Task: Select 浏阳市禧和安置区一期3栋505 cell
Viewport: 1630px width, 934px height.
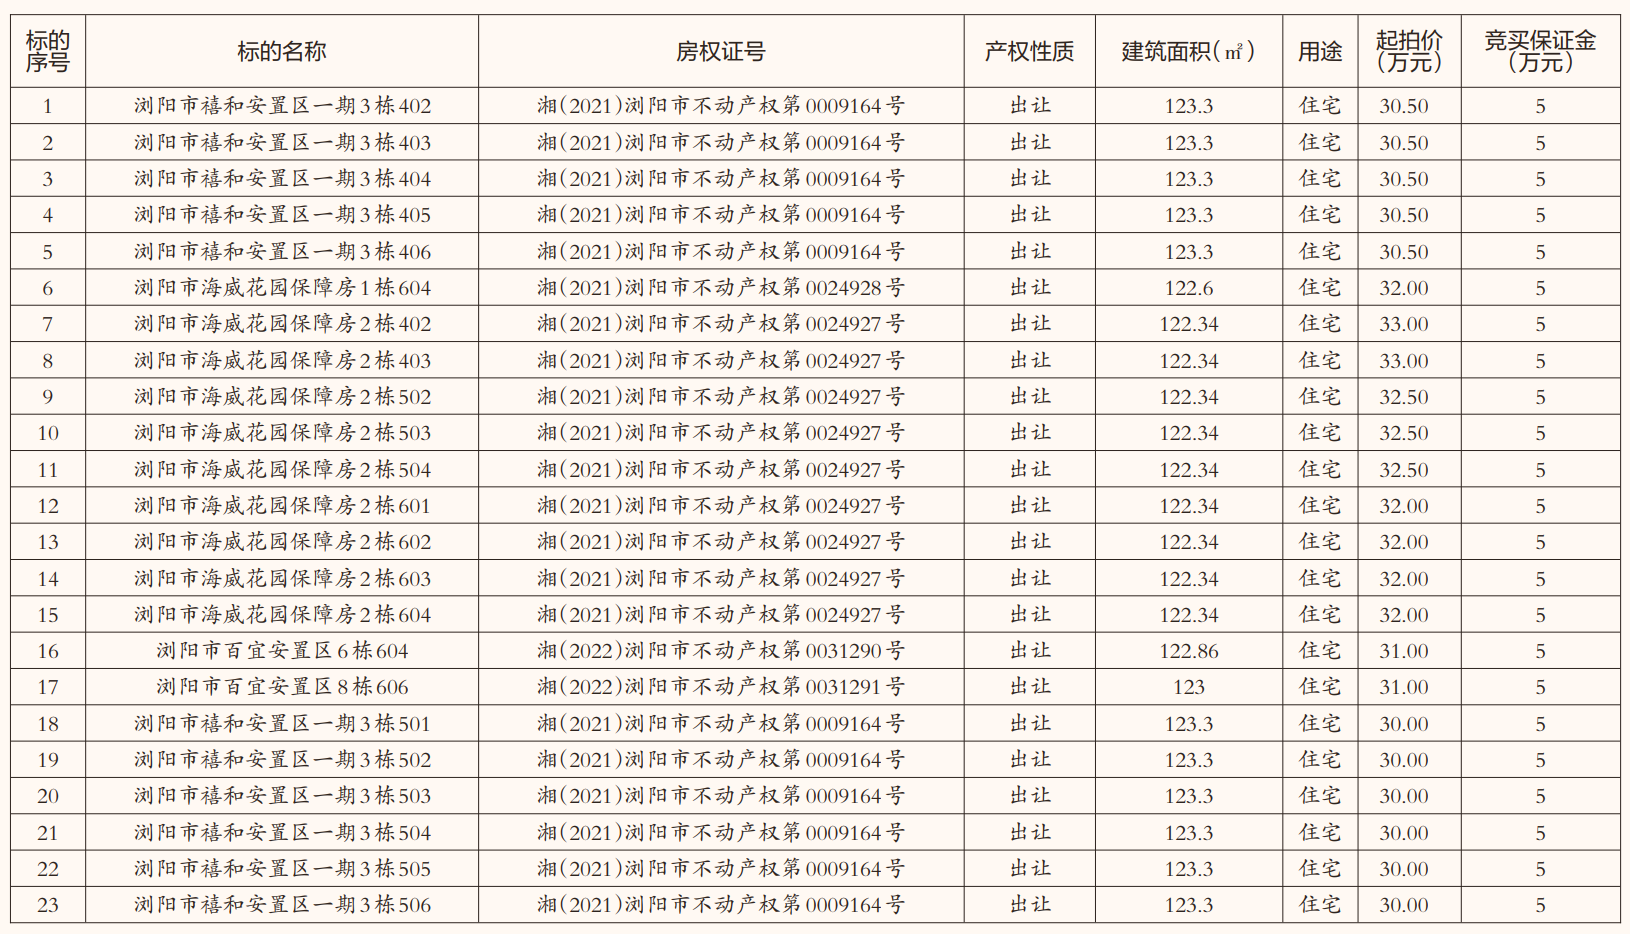Action: (x=282, y=869)
